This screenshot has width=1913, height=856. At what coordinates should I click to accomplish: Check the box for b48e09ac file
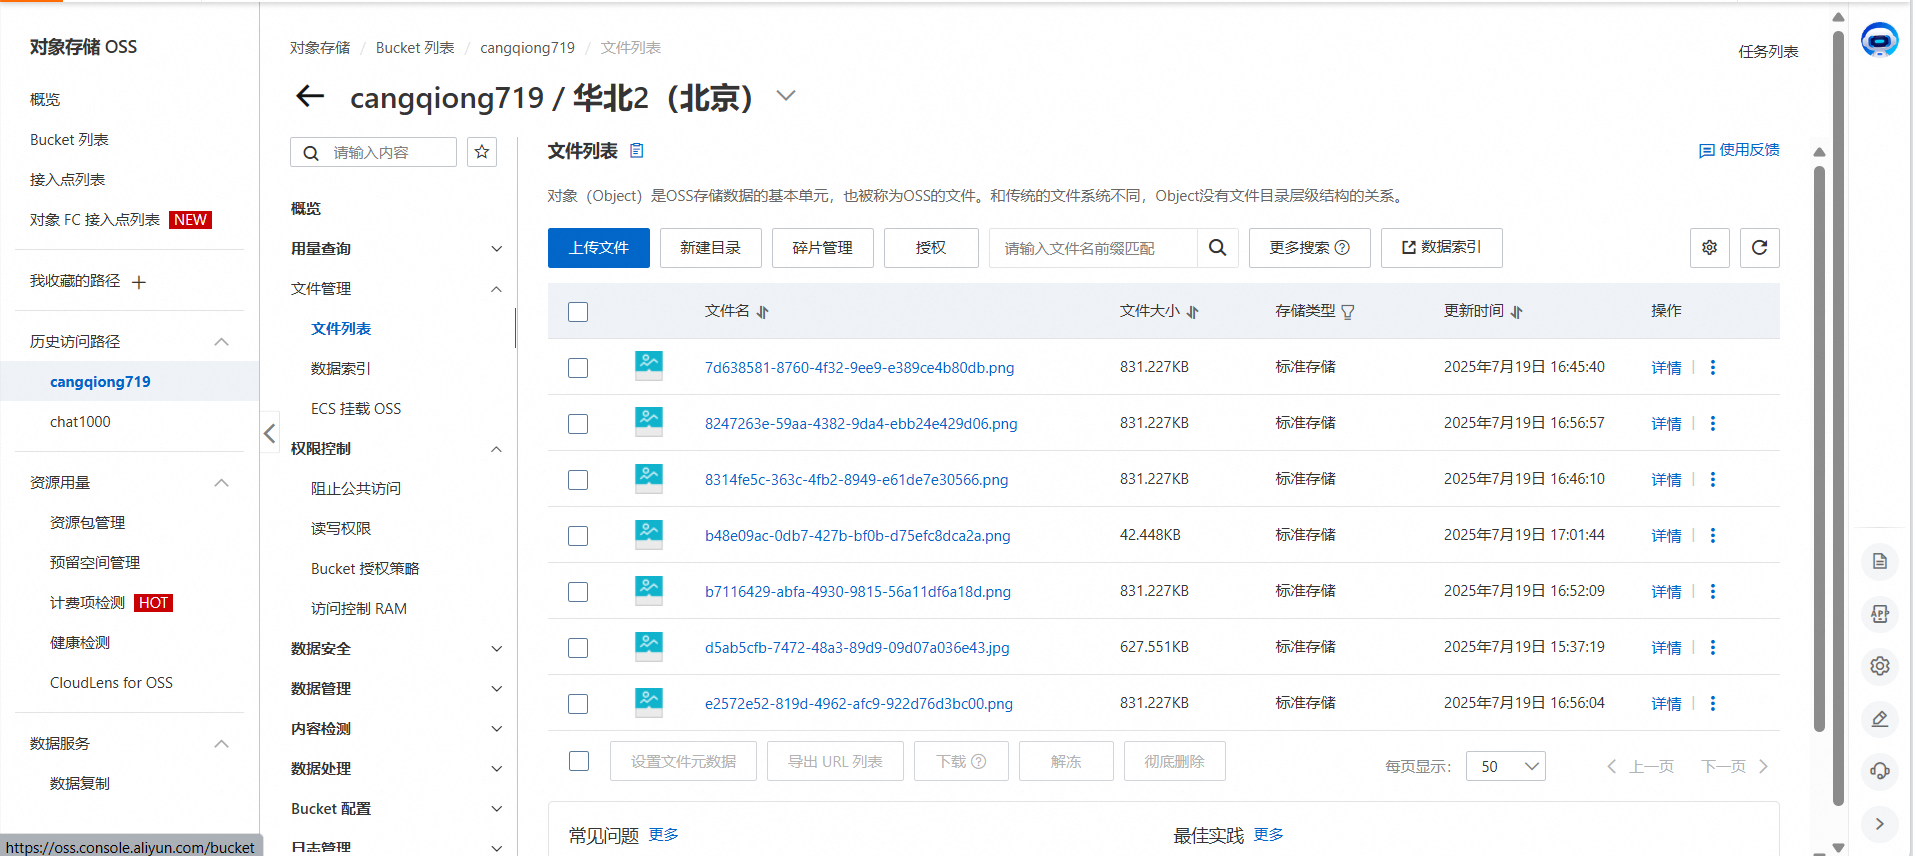tap(578, 536)
